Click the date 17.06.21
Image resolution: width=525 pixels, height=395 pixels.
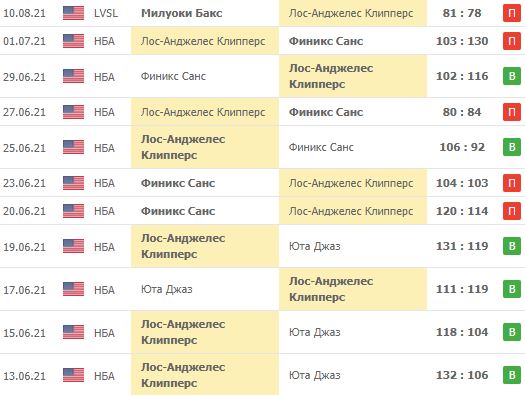coord(24,290)
